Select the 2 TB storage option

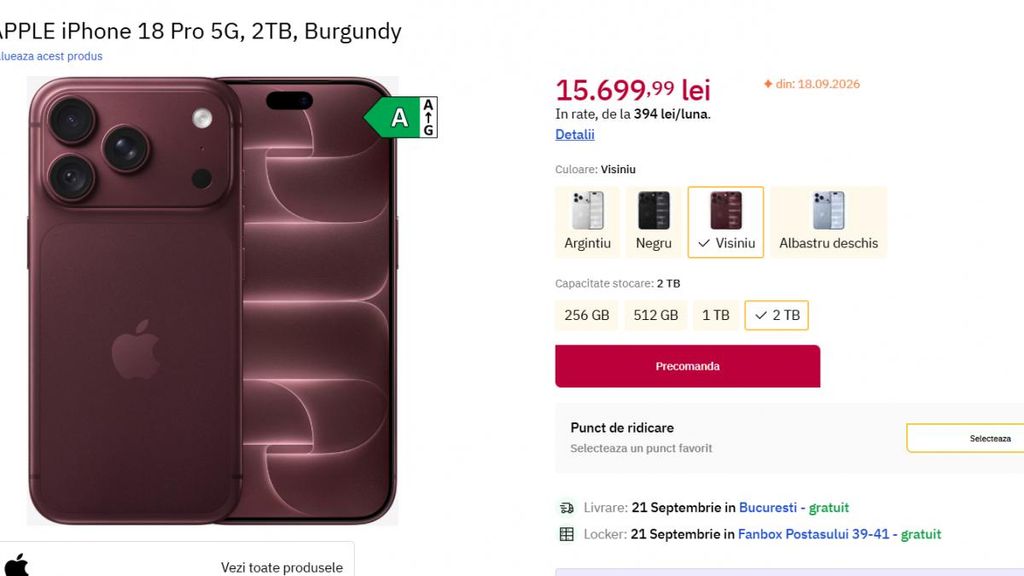776,315
